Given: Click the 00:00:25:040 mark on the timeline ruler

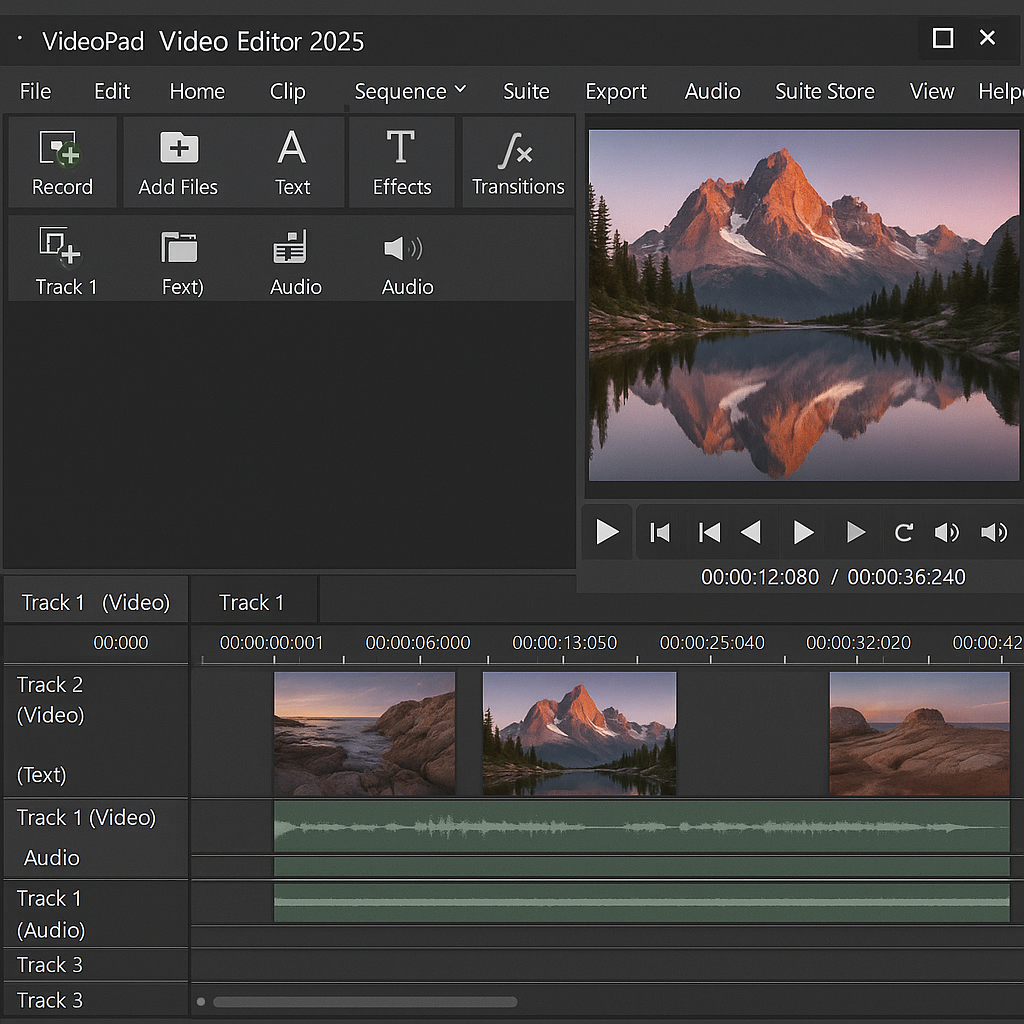Looking at the screenshot, I should click(x=712, y=643).
